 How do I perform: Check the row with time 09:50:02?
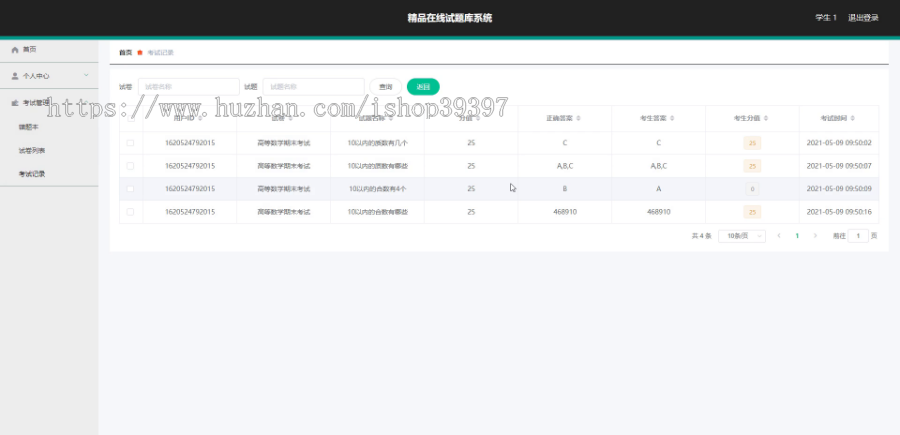click(x=130, y=143)
